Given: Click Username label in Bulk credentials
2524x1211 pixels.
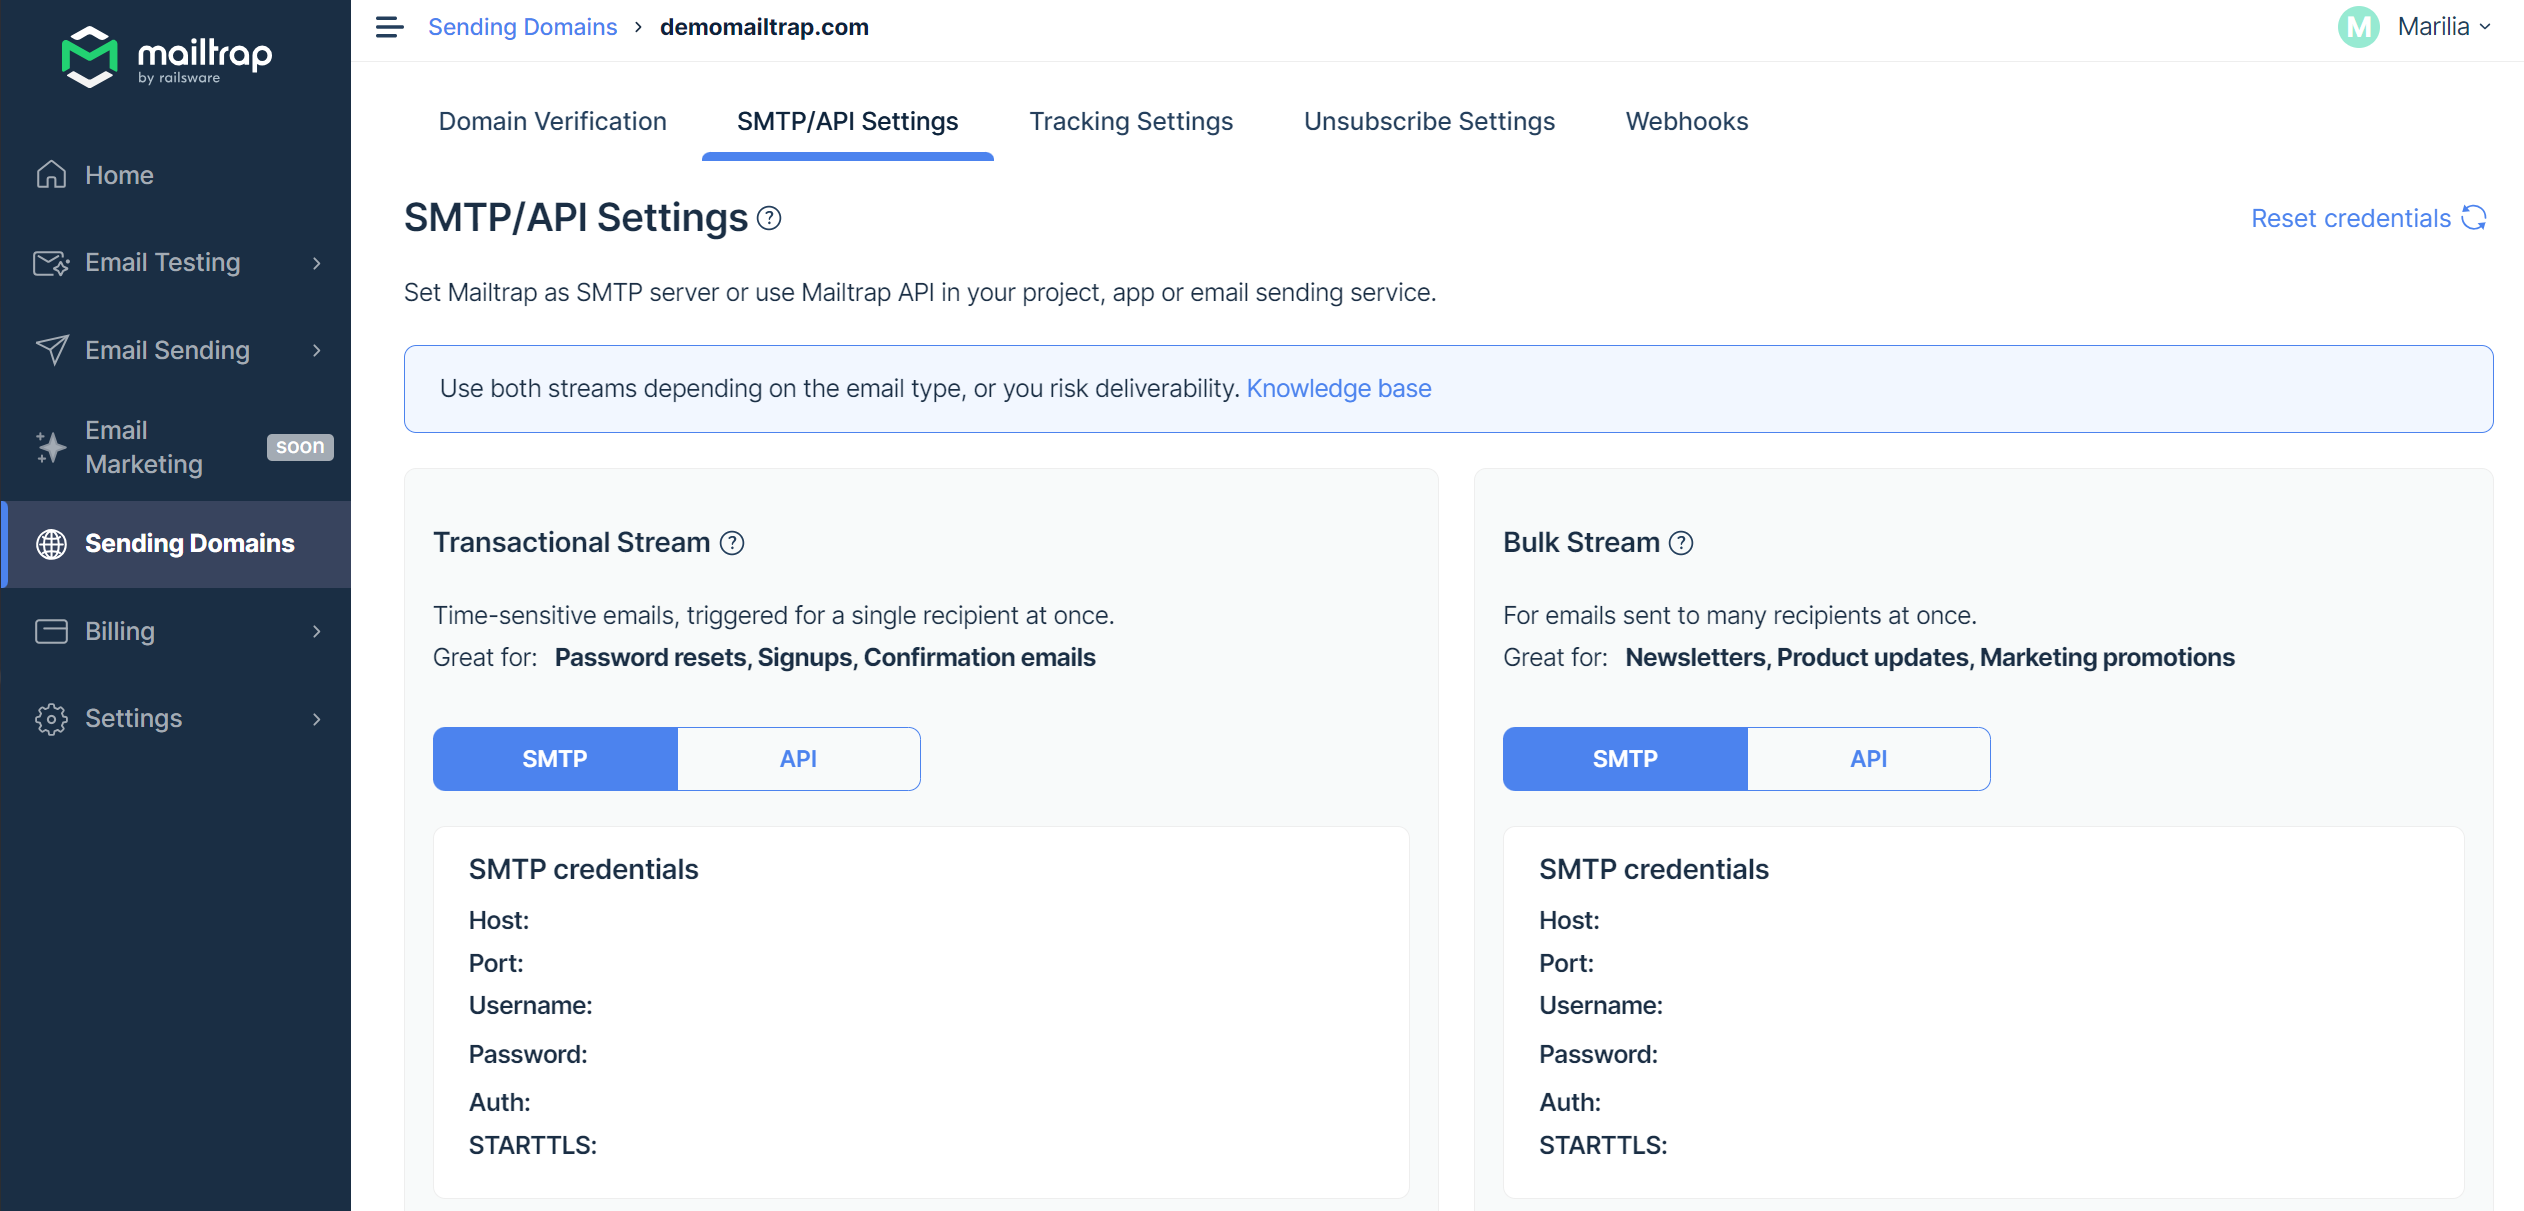Looking at the screenshot, I should point(1601,1005).
